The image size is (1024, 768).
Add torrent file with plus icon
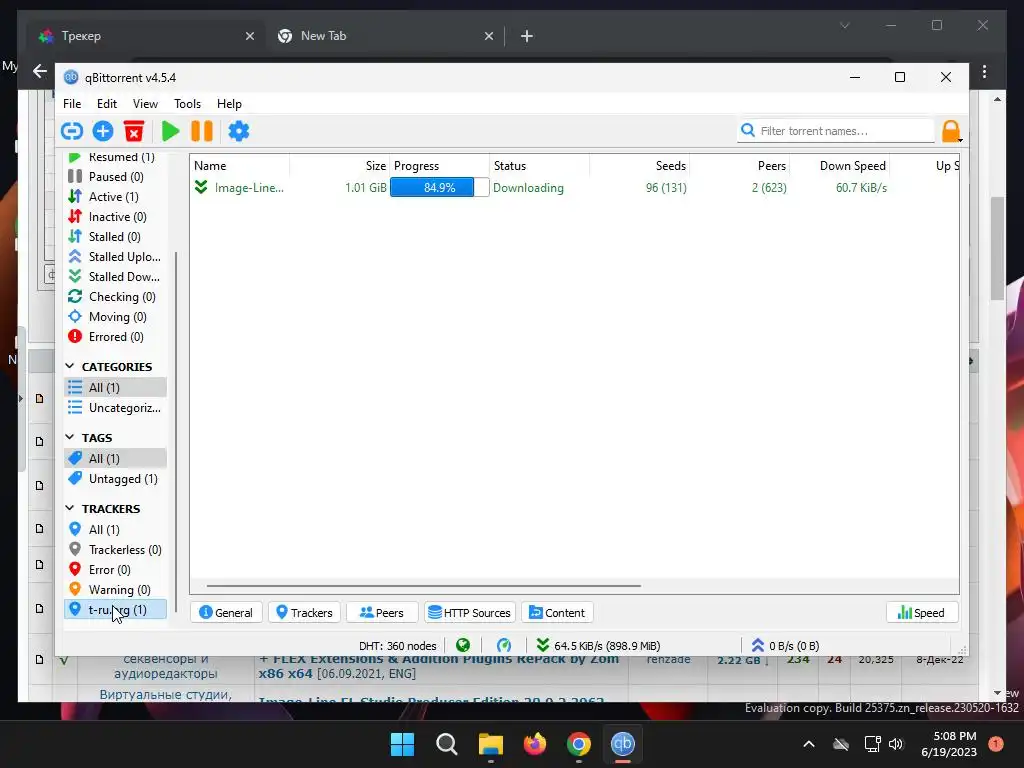click(103, 131)
